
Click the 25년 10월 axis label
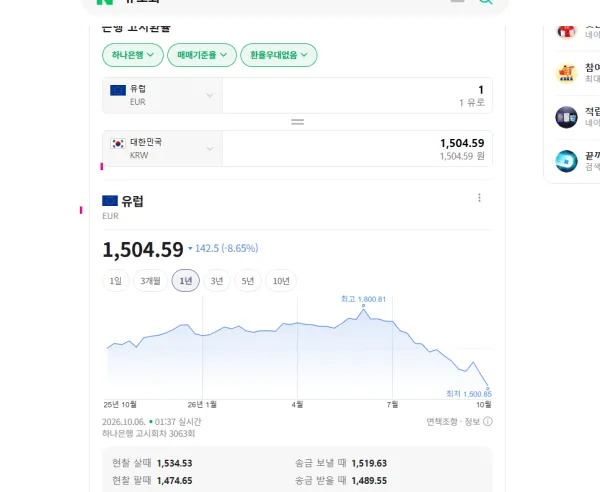pos(120,404)
